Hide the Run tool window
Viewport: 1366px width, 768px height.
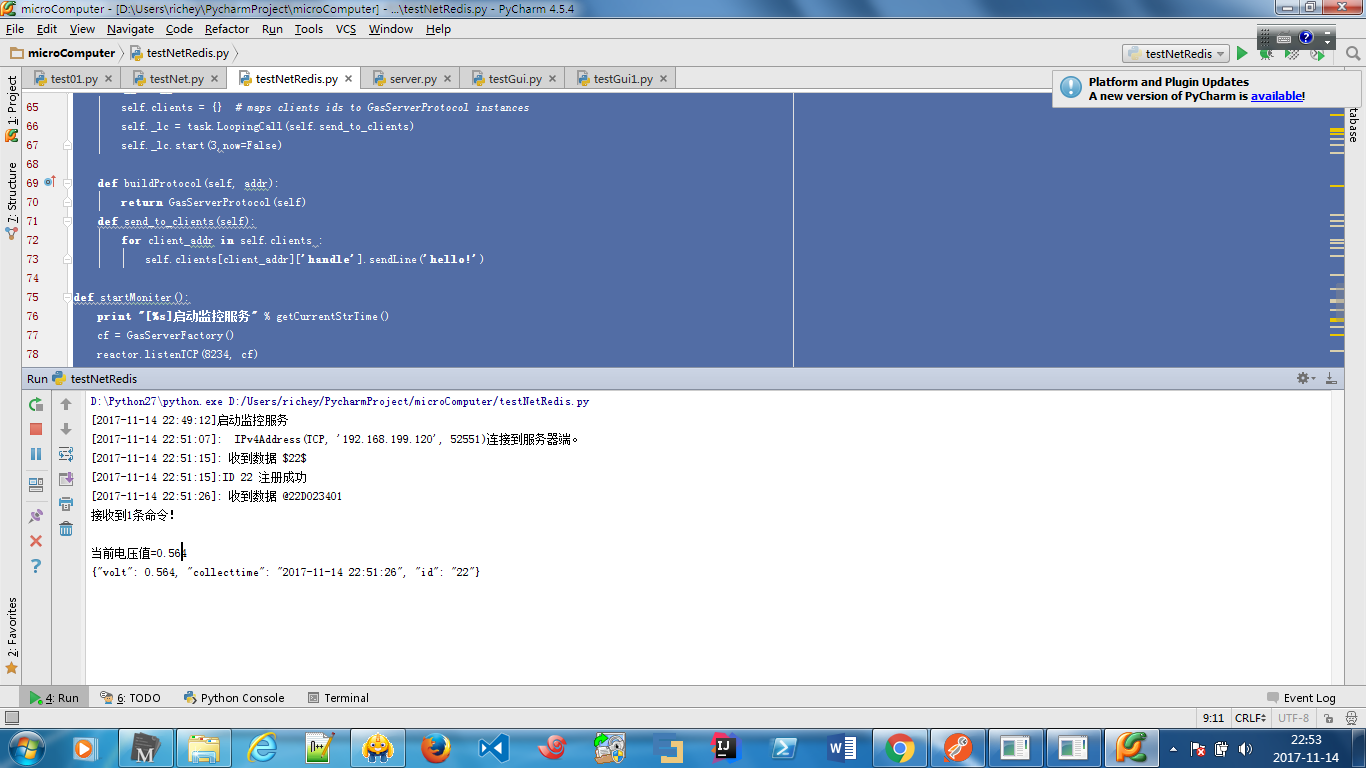tap(1331, 378)
